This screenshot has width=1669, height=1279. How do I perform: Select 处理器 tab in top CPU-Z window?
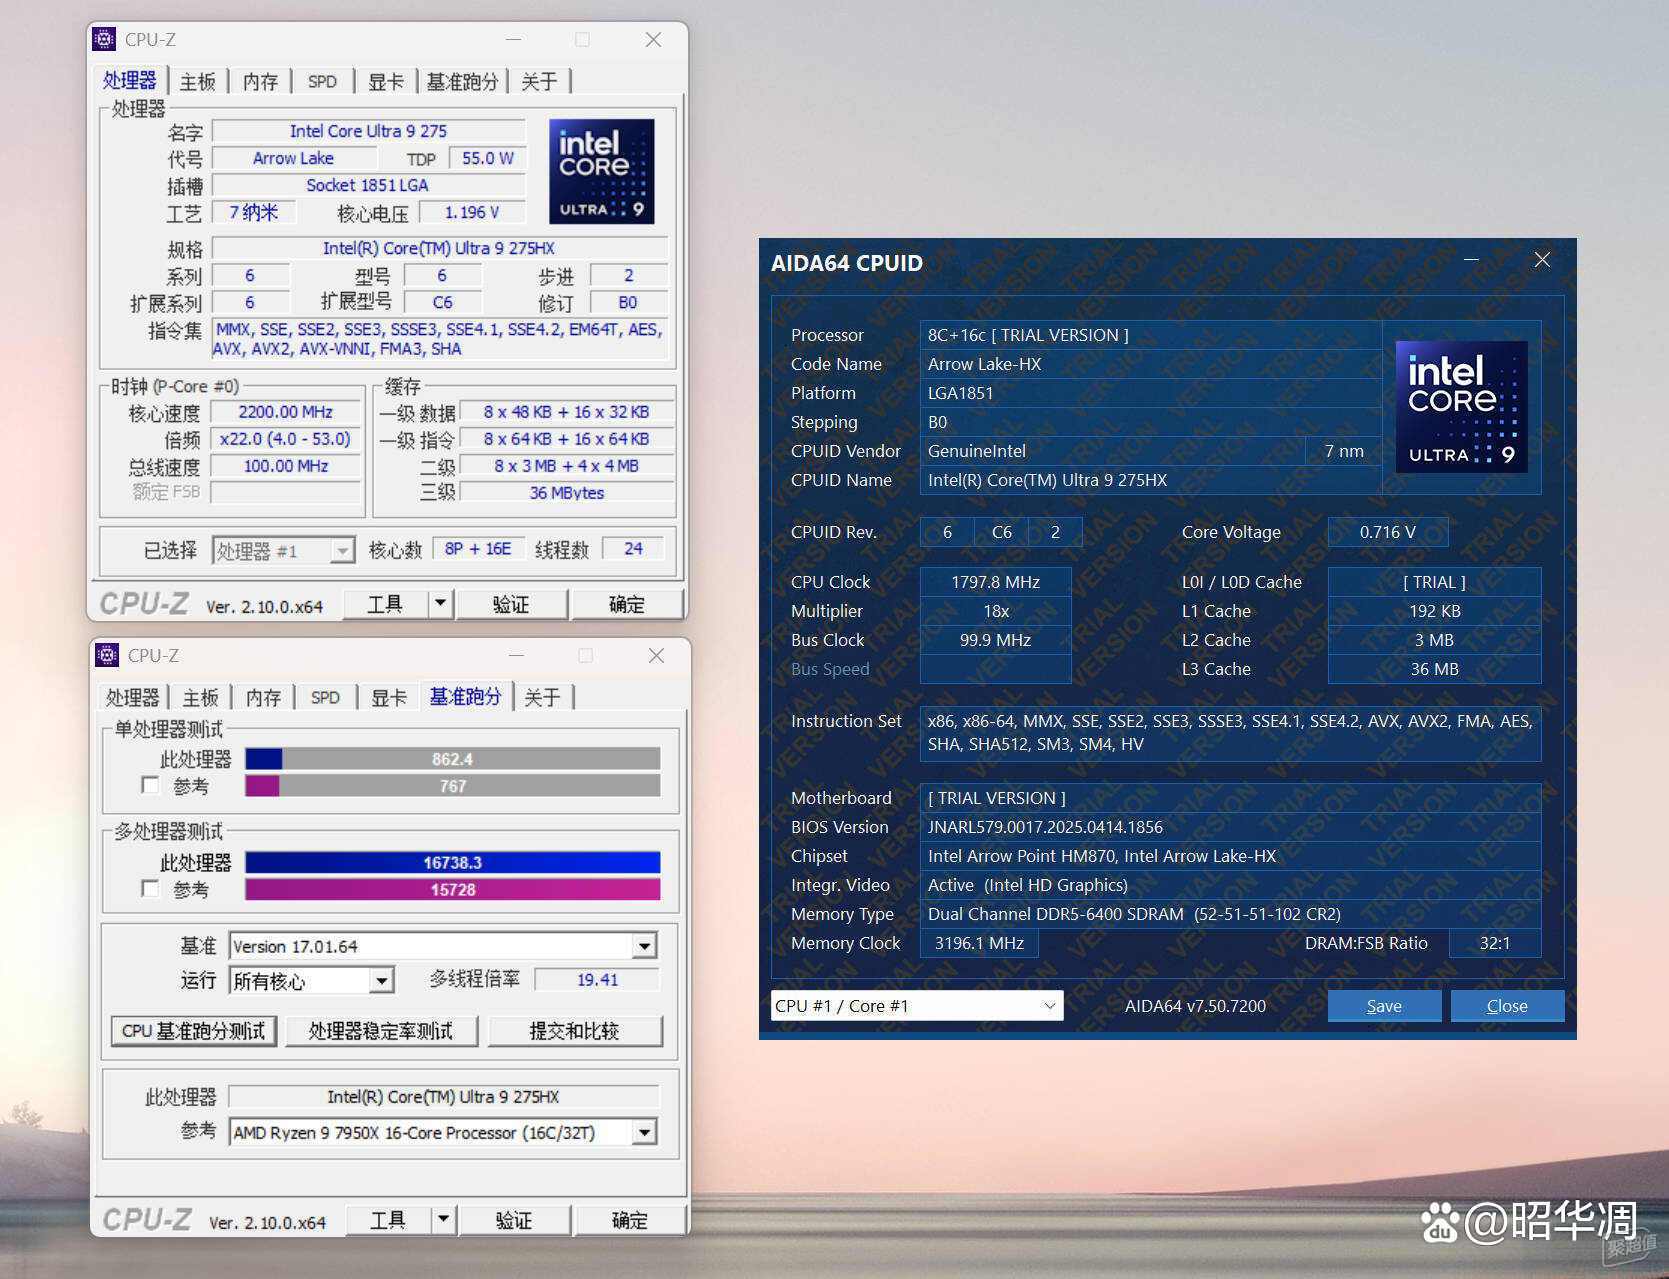[x=130, y=80]
